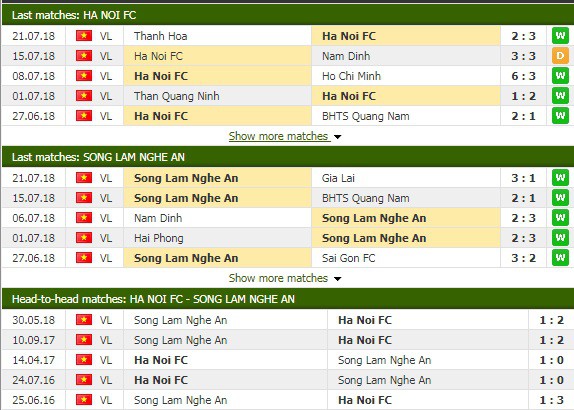Image resolution: width=574 pixels, height=410 pixels.
Task: Click dropdown arrow under Song Lam matches
Action: [x=338, y=279]
